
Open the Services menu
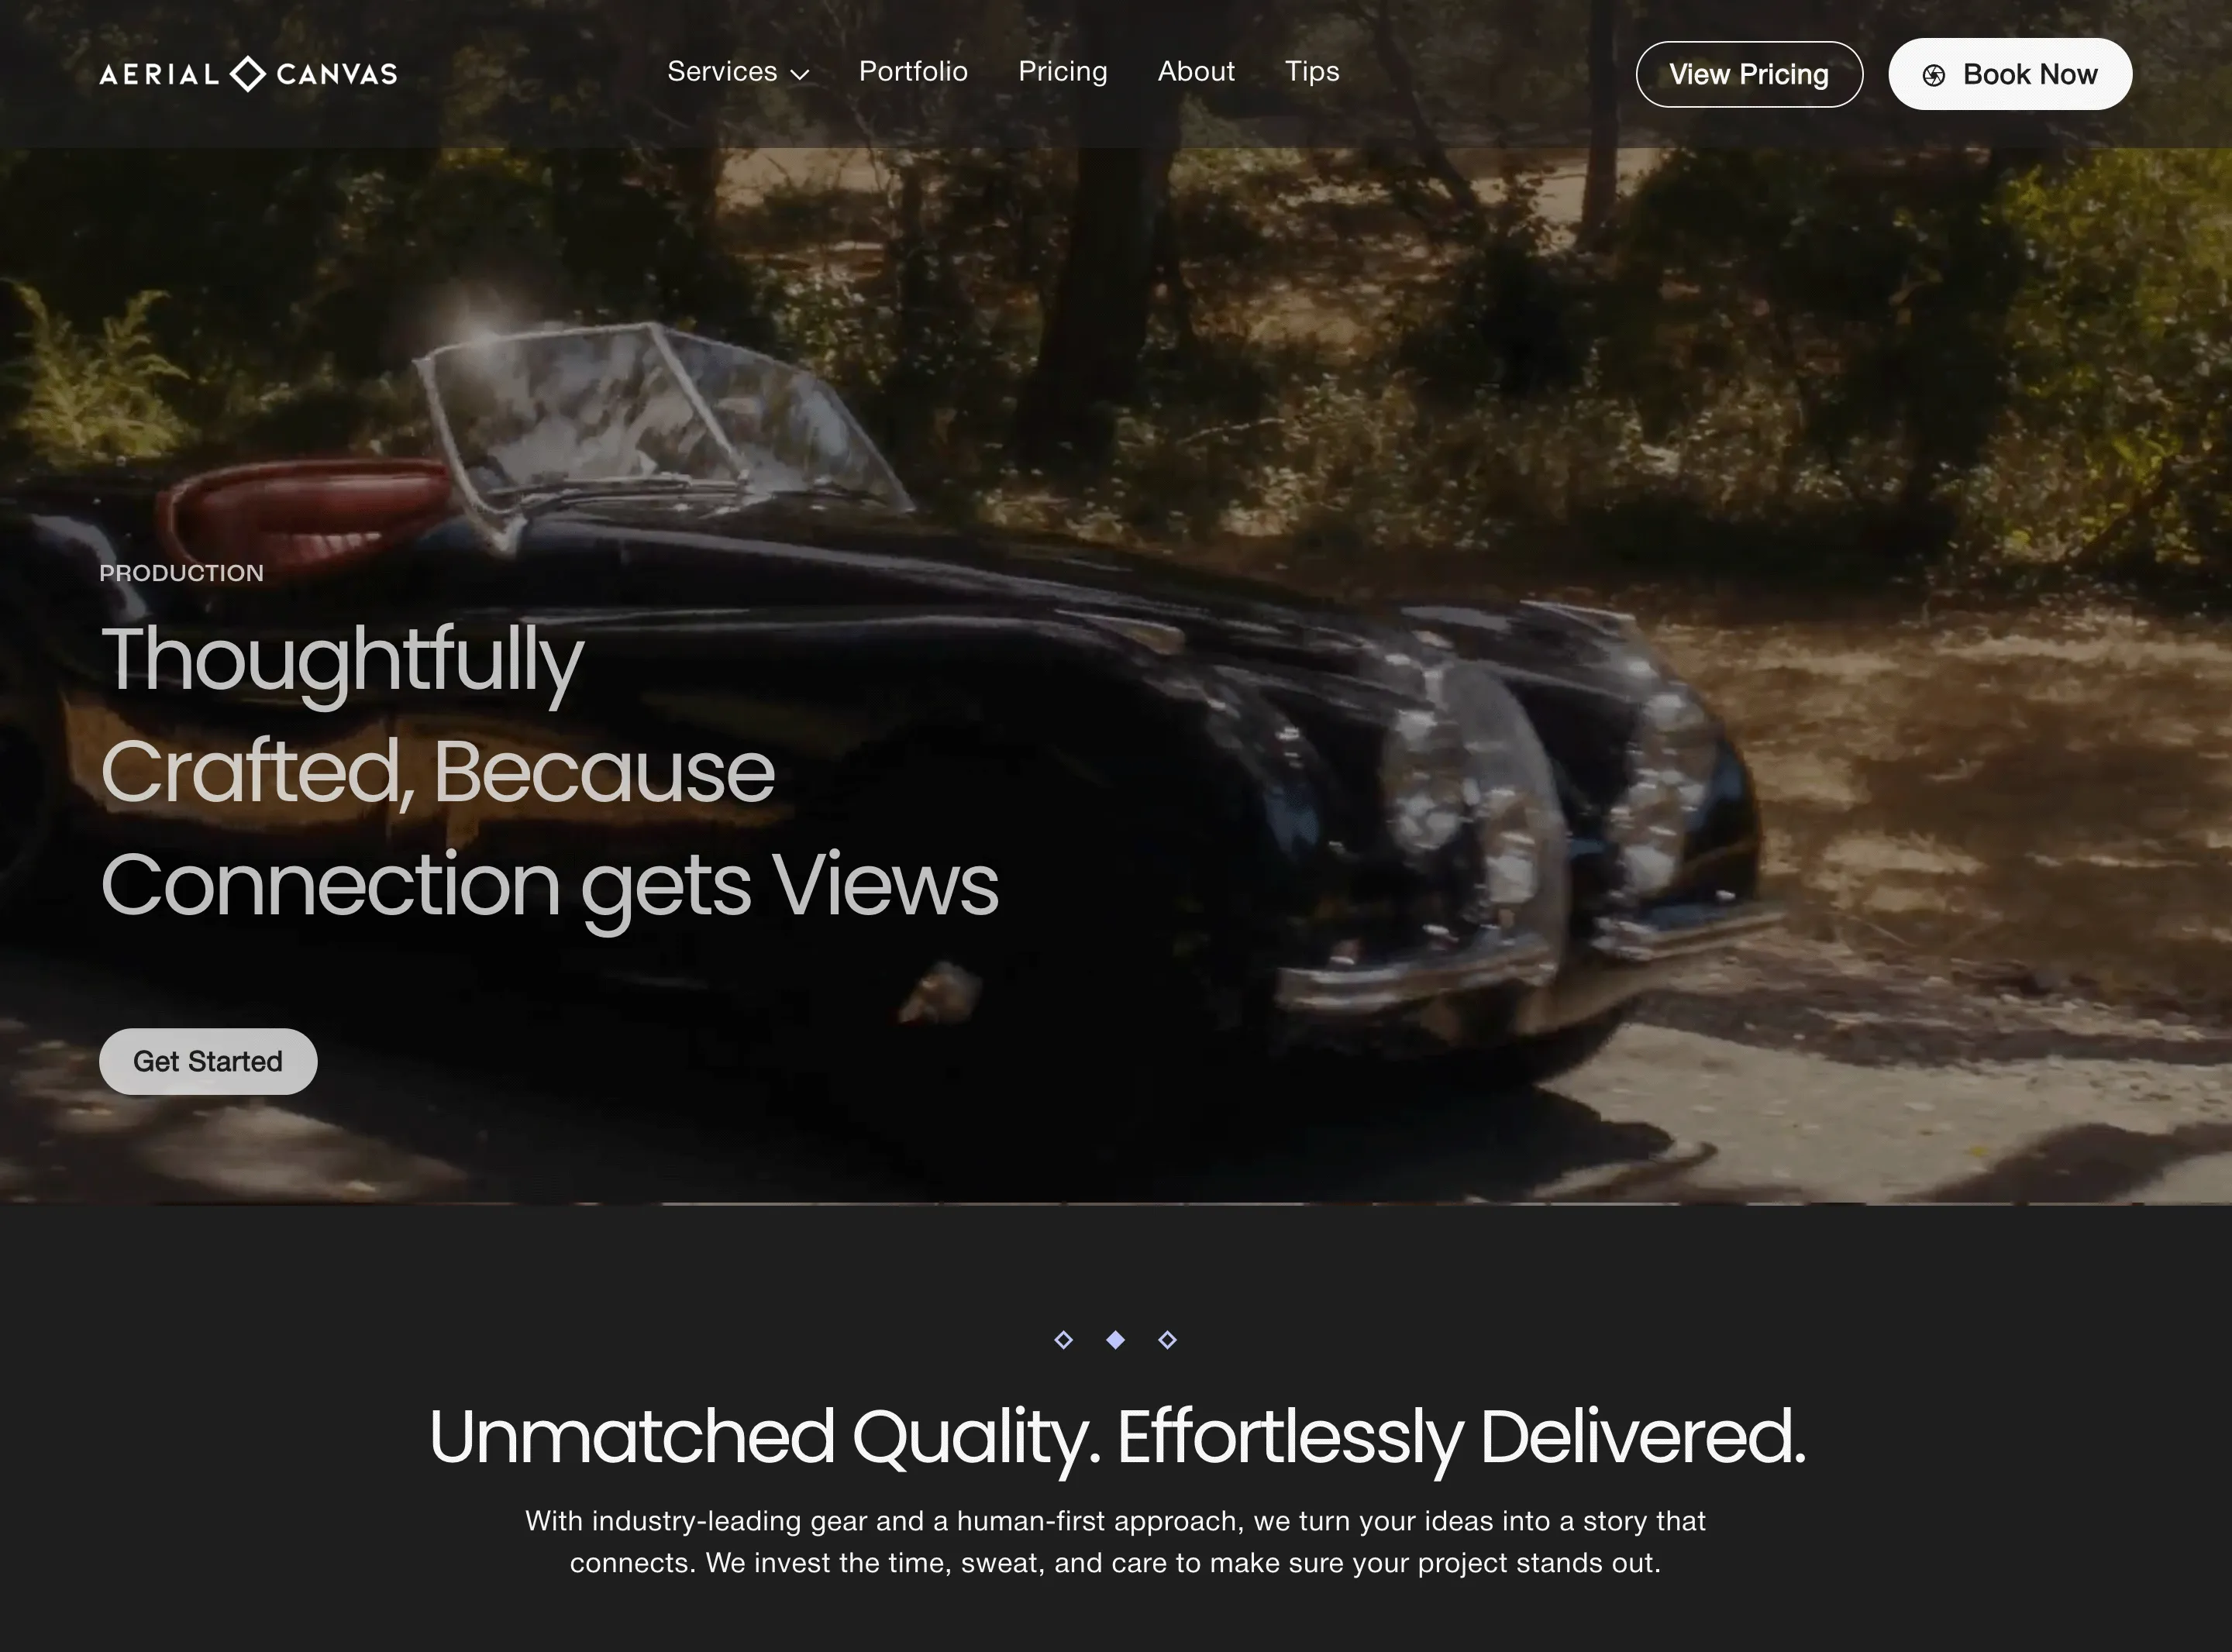click(738, 72)
